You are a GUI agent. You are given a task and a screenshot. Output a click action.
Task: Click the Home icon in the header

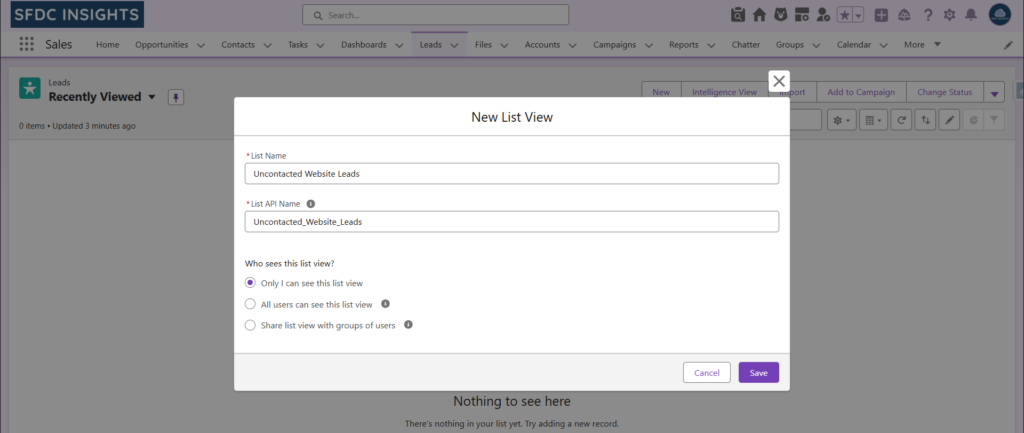pos(760,15)
